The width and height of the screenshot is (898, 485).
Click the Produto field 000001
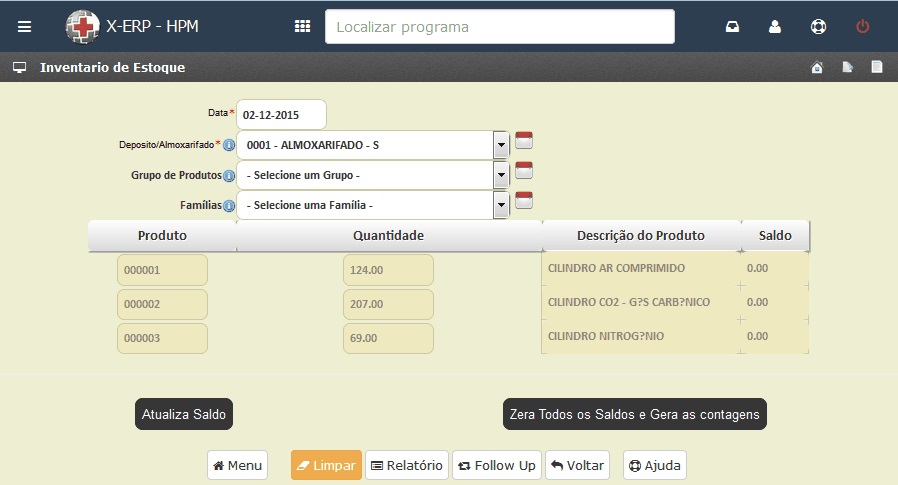(x=162, y=270)
